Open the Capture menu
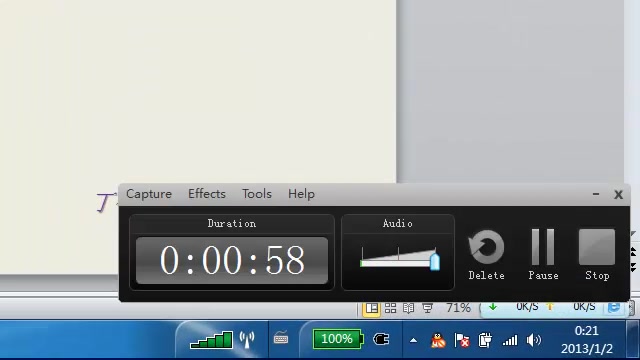640x360 pixels. (149, 194)
